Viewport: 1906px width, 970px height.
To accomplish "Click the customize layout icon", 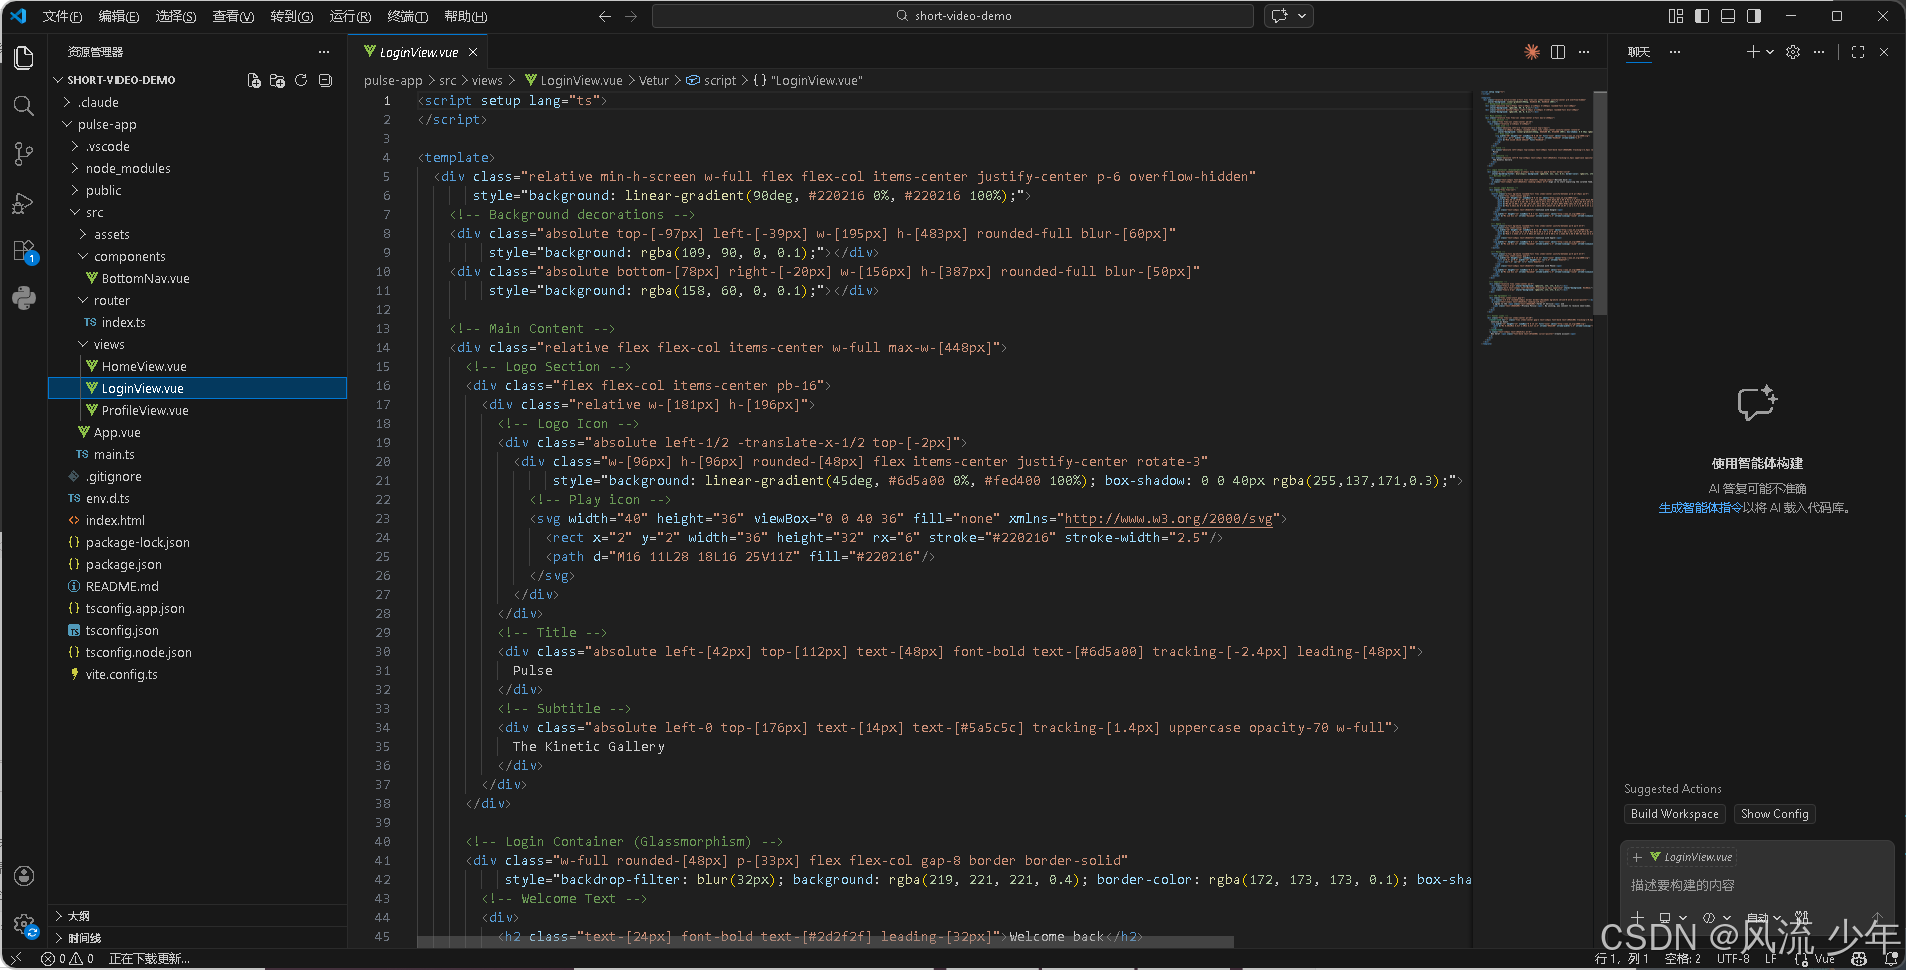I will (x=1676, y=16).
